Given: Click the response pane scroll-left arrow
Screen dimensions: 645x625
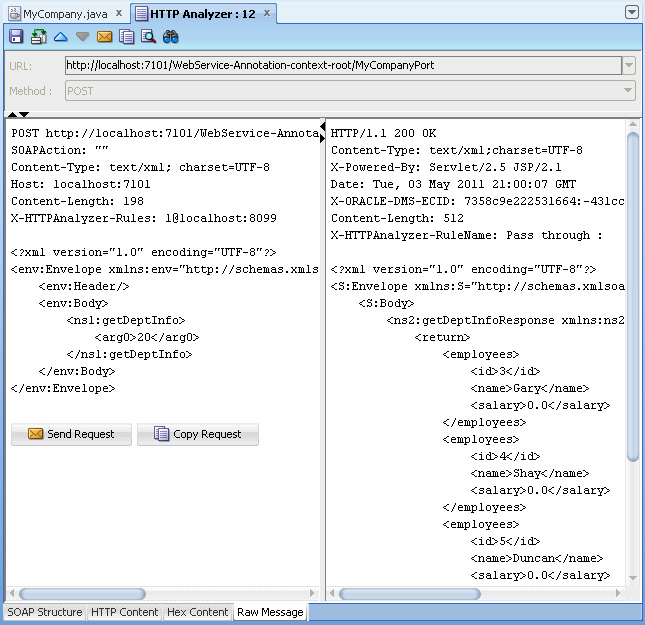Looking at the screenshot, I should click(332, 593).
